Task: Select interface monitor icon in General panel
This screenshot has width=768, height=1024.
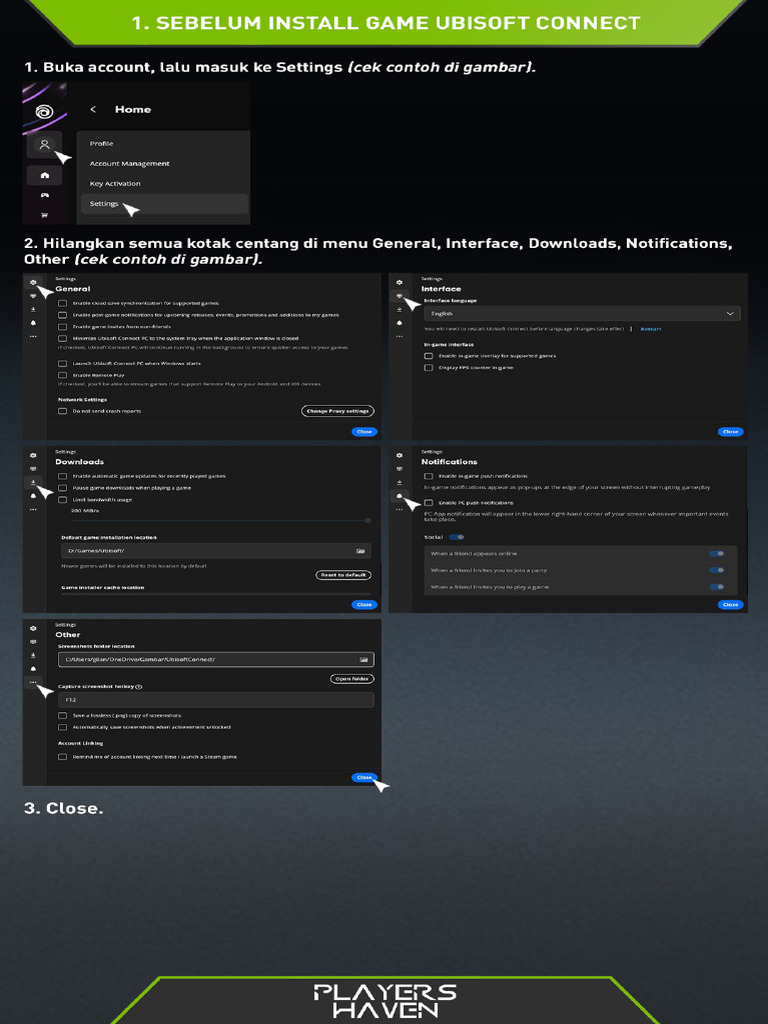Action: [33, 296]
